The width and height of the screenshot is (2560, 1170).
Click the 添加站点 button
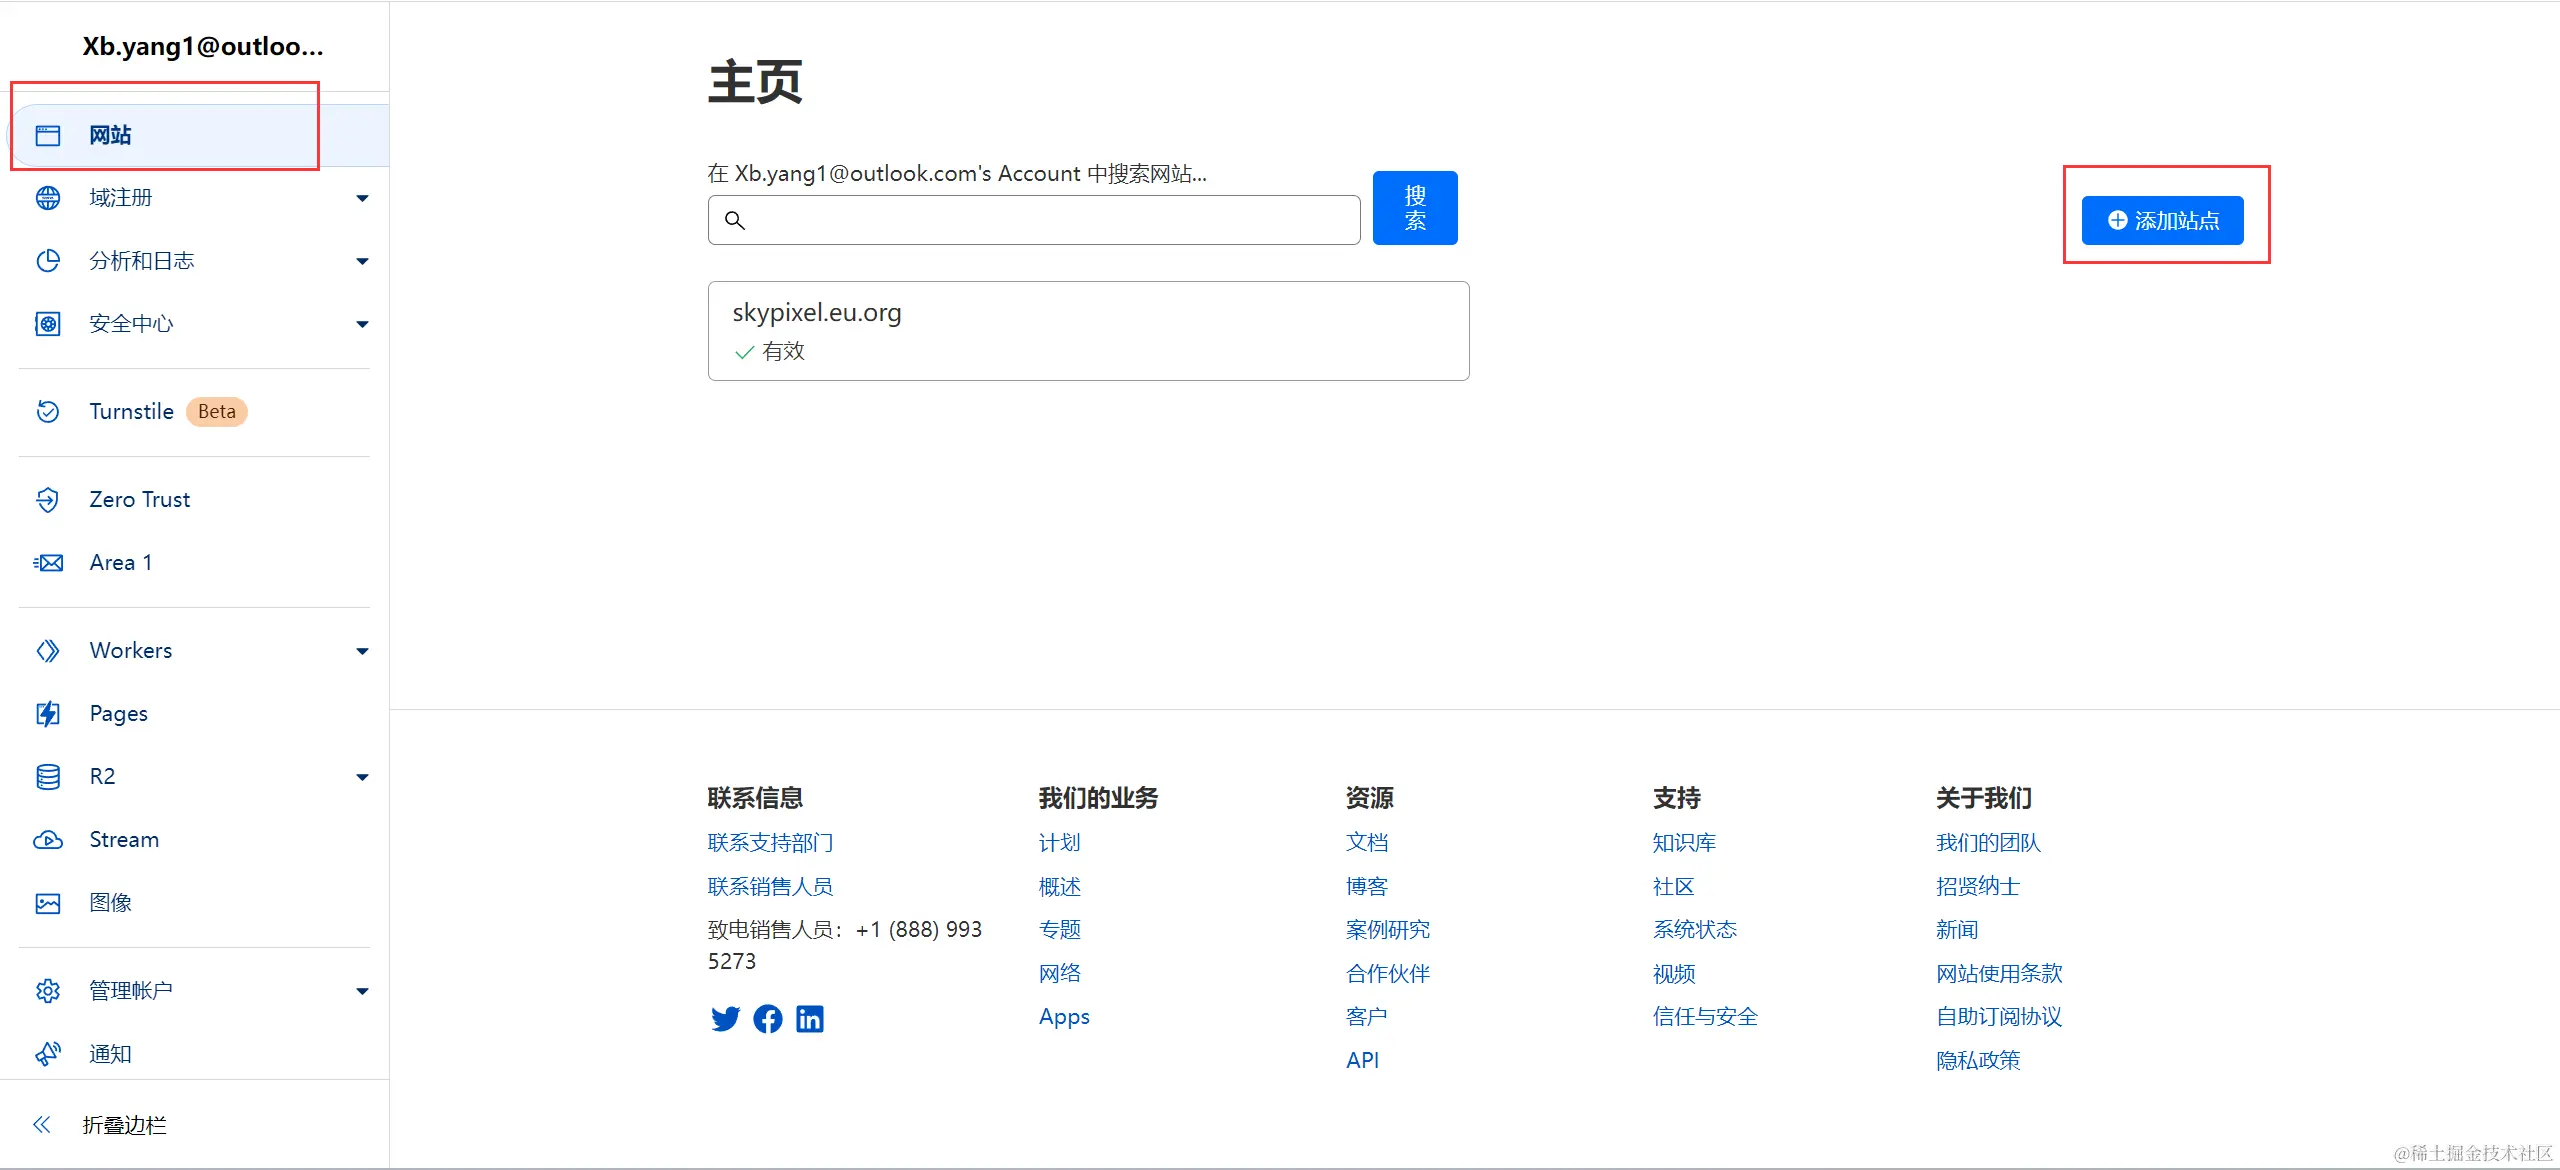pyautogui.click(x=2163, y=220)
